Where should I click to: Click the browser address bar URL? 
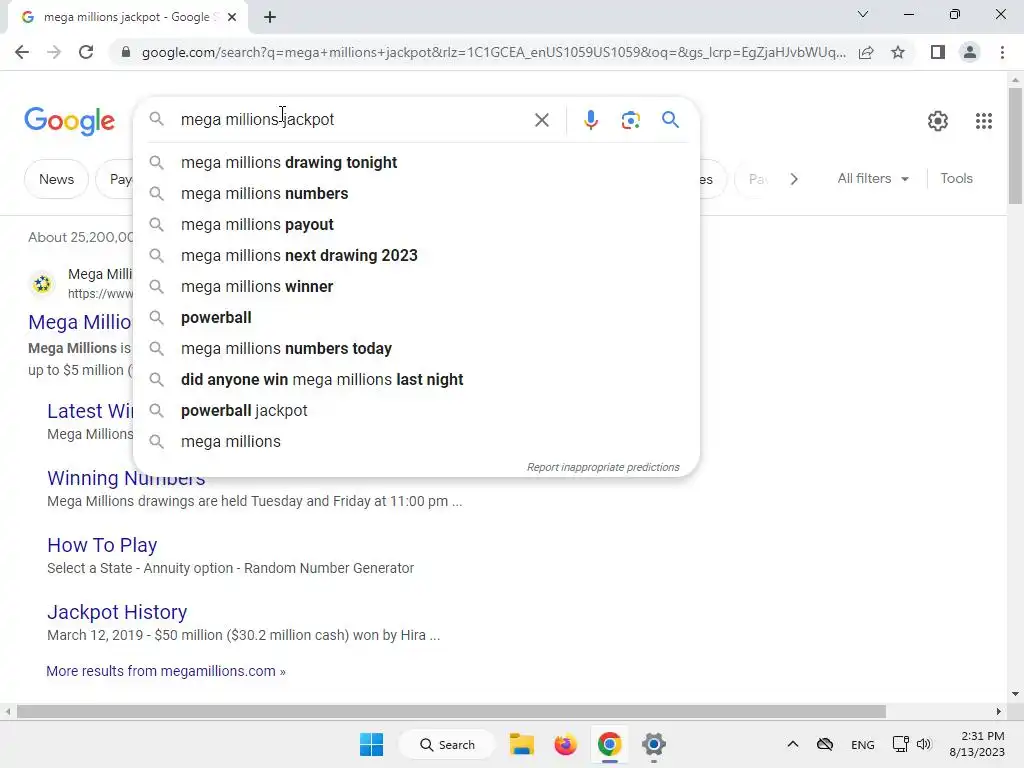coord(493,52)
